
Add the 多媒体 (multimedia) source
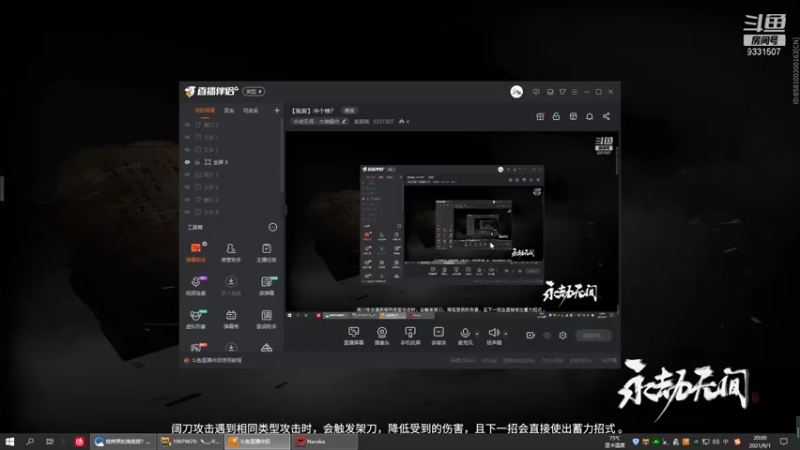(439, 336)
